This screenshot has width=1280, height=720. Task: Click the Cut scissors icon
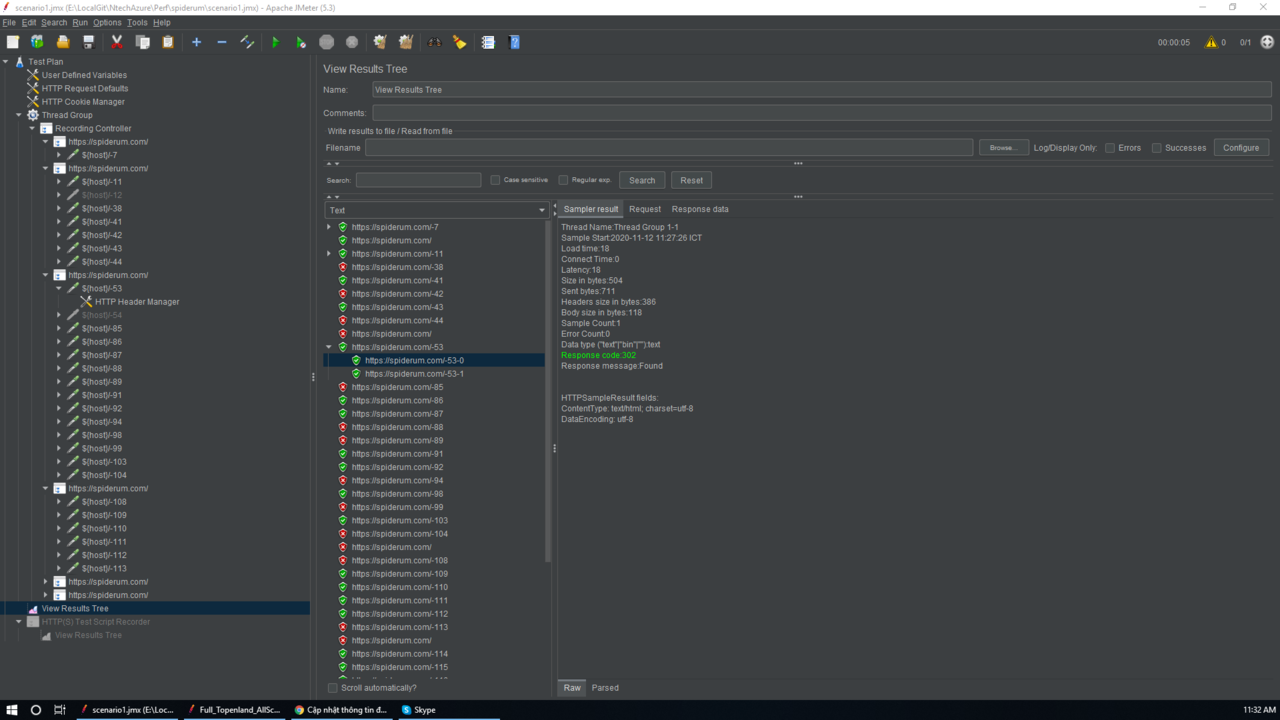[117, 42]
